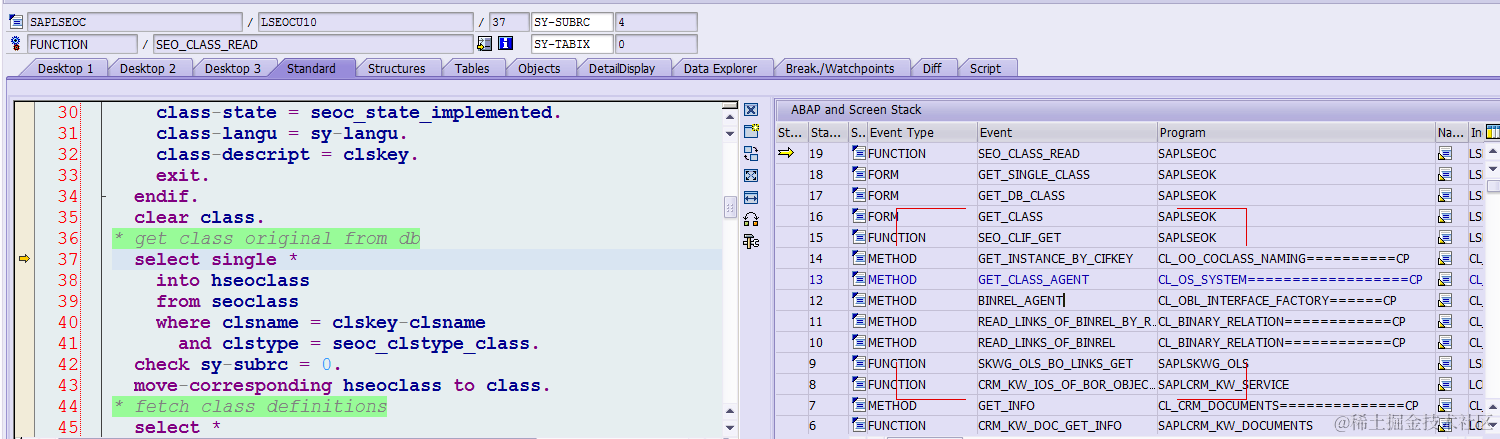Click navigation icon in SKWG_OLS_BO_LINKS_GET row
This screenshot has height=439, width=1500.
(1445, 363)
